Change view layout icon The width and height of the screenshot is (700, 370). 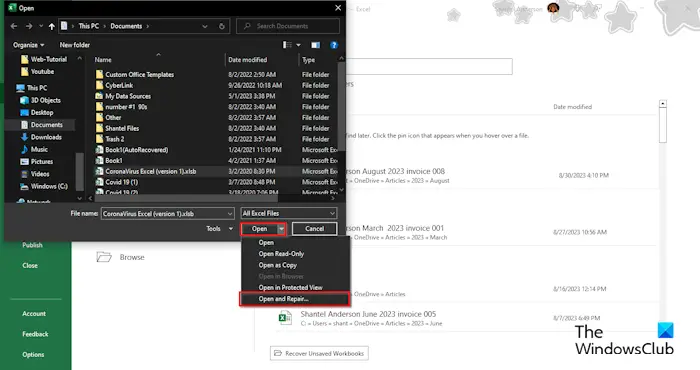pos(287,45)
